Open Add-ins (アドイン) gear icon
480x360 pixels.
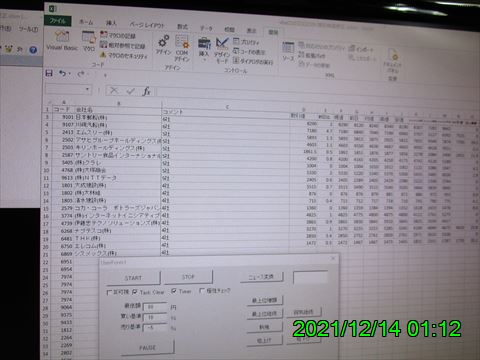coord(163,41)
